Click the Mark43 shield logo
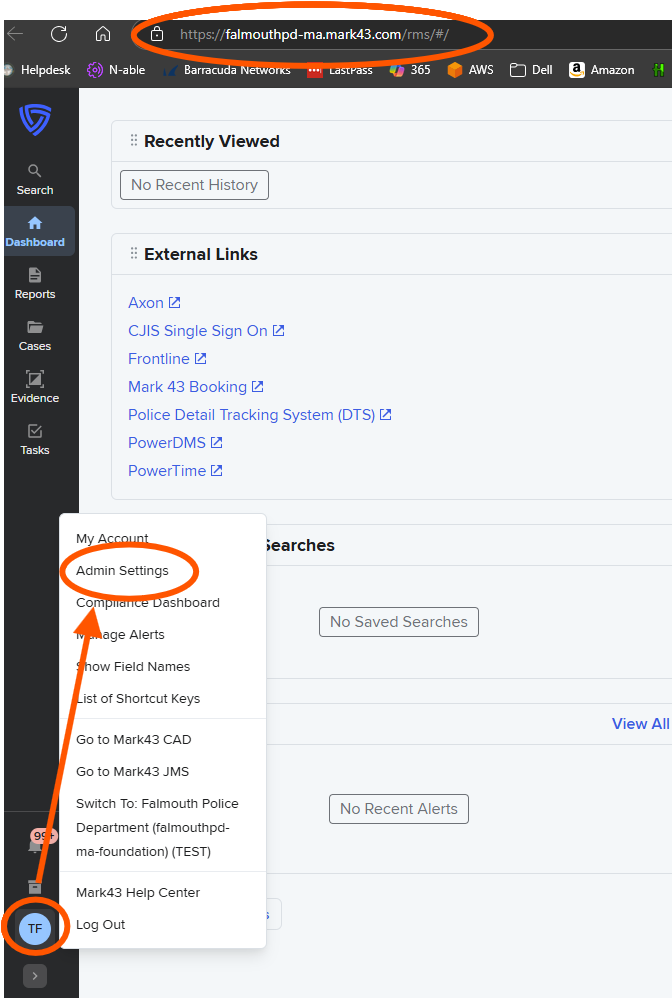The height and width of the screenshot is (998, 672). [x=35, y=120]
